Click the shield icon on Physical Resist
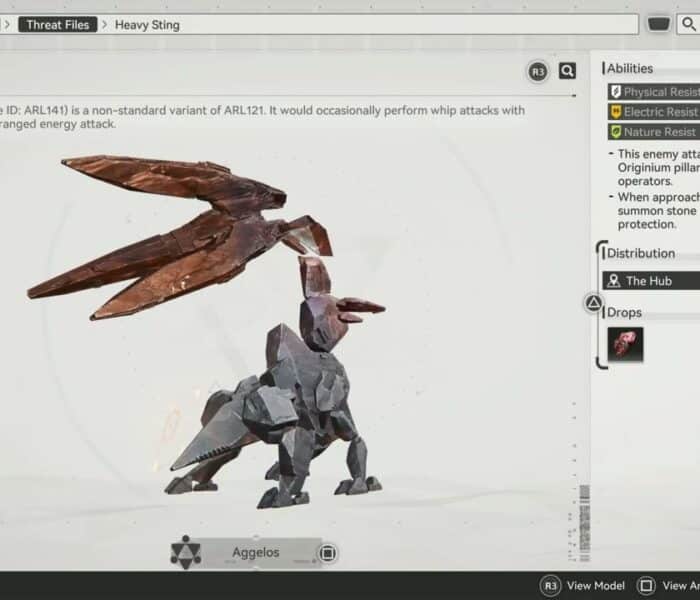The height and width of the screenshot is (600, 700). pos(616,92)
